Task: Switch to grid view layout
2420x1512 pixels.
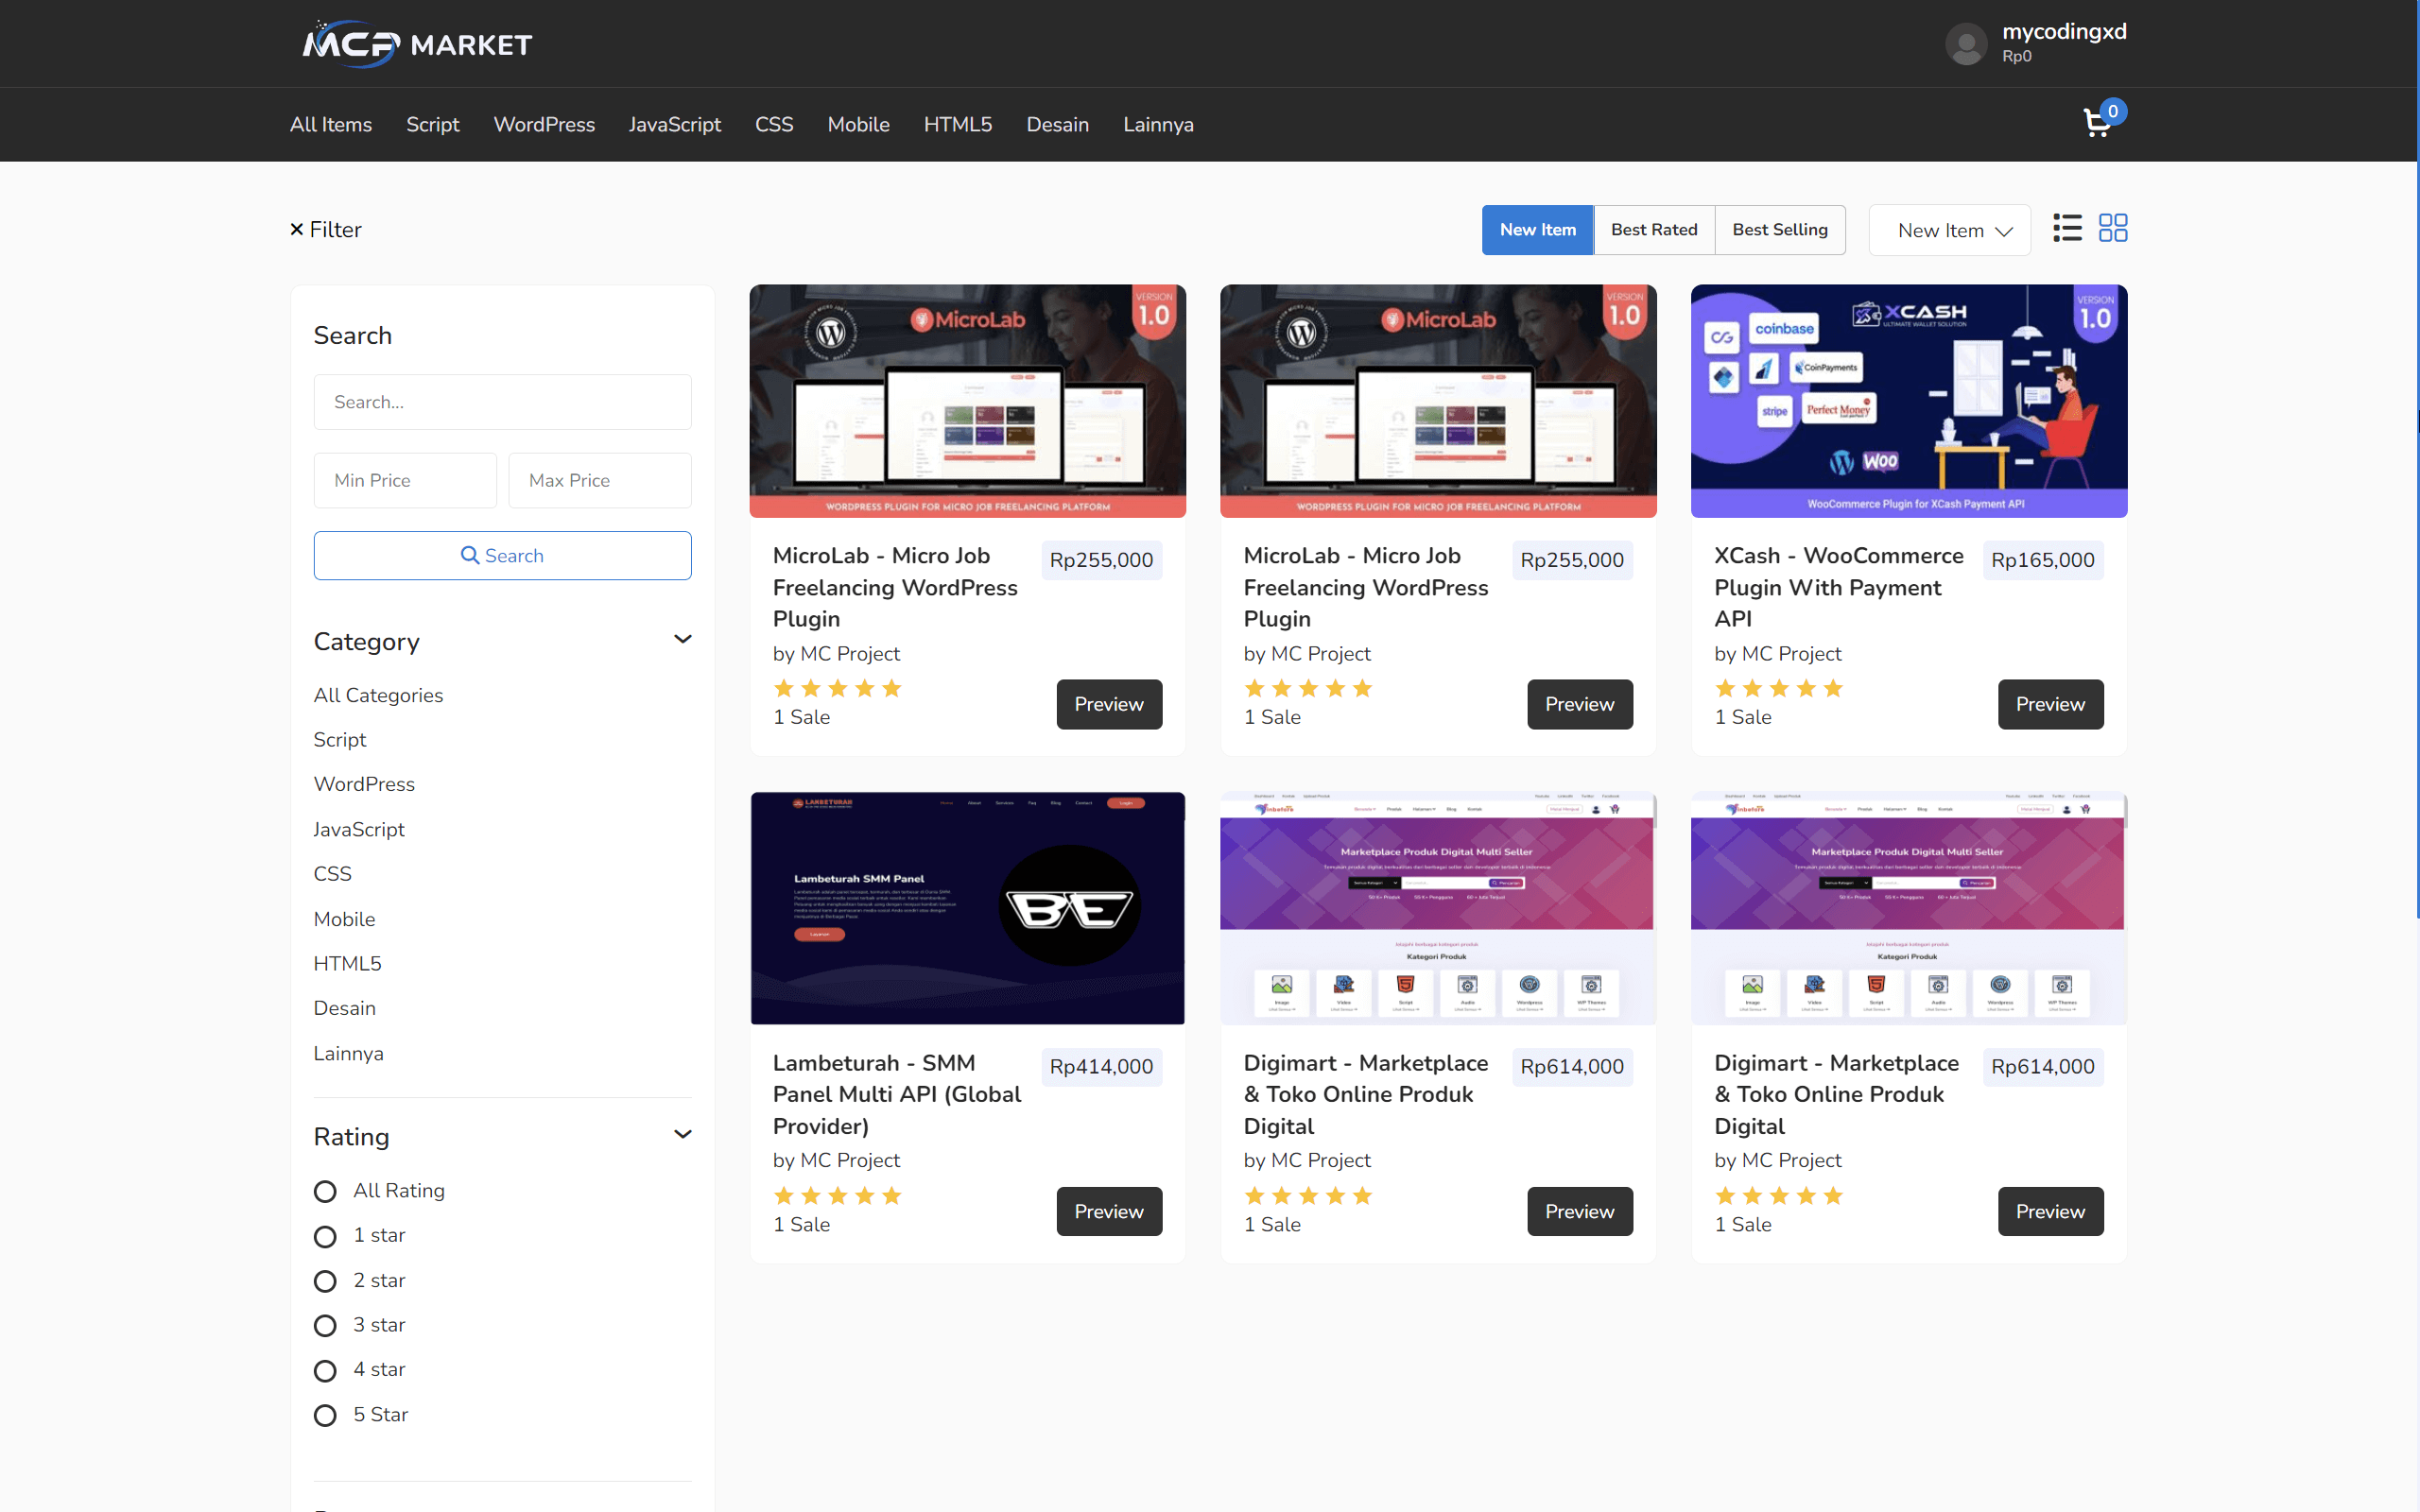Action: click(x=2112, y=228)
